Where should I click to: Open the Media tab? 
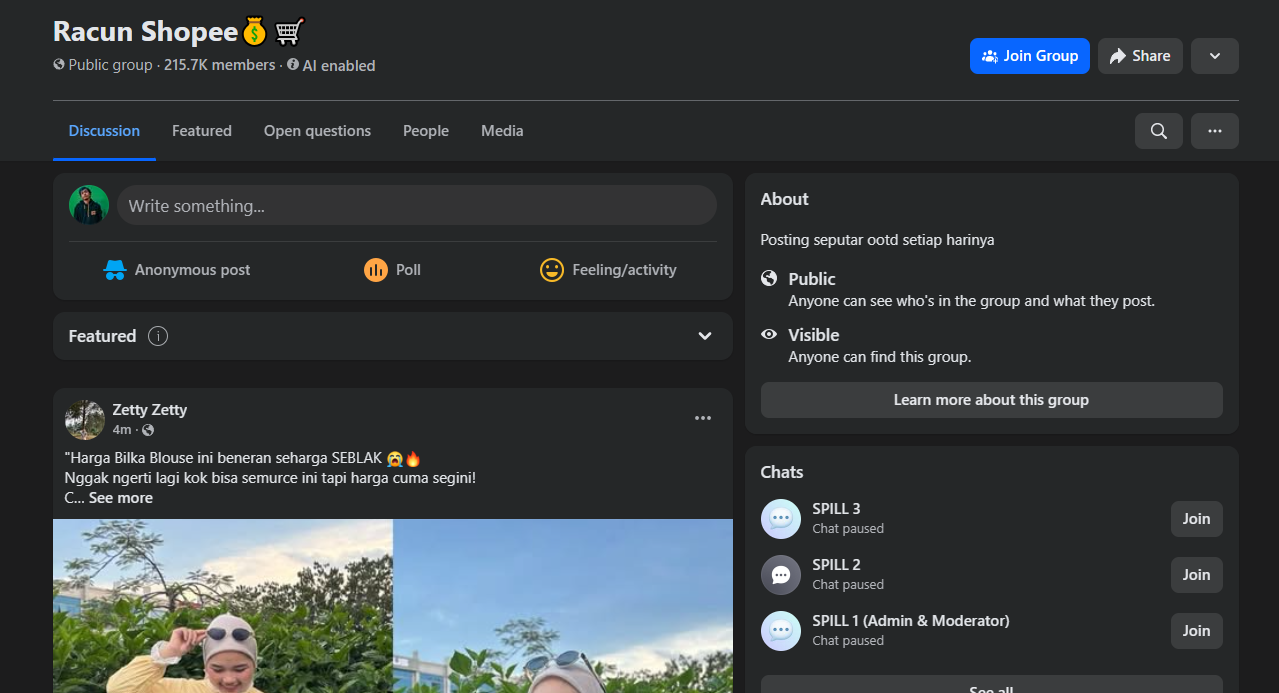tap(502, 131)
